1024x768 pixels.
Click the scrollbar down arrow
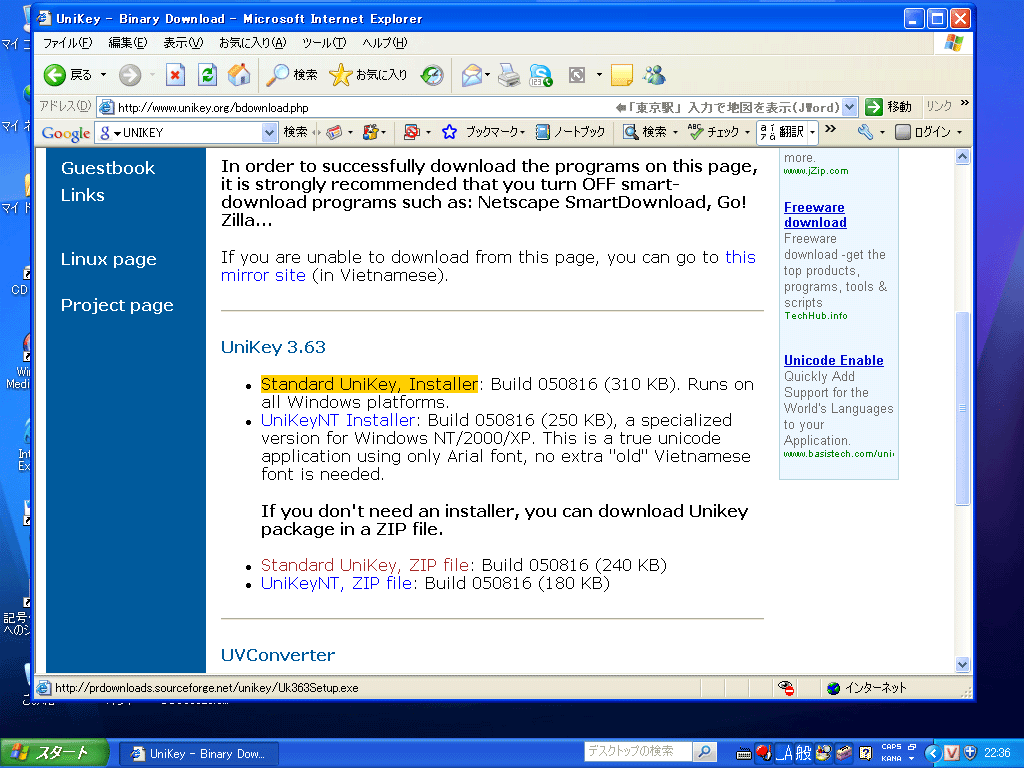point(962,664)
